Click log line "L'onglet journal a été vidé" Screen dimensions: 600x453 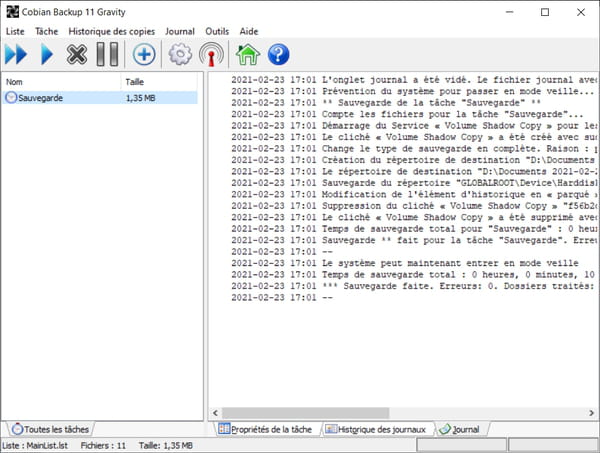tap(414, 80)
